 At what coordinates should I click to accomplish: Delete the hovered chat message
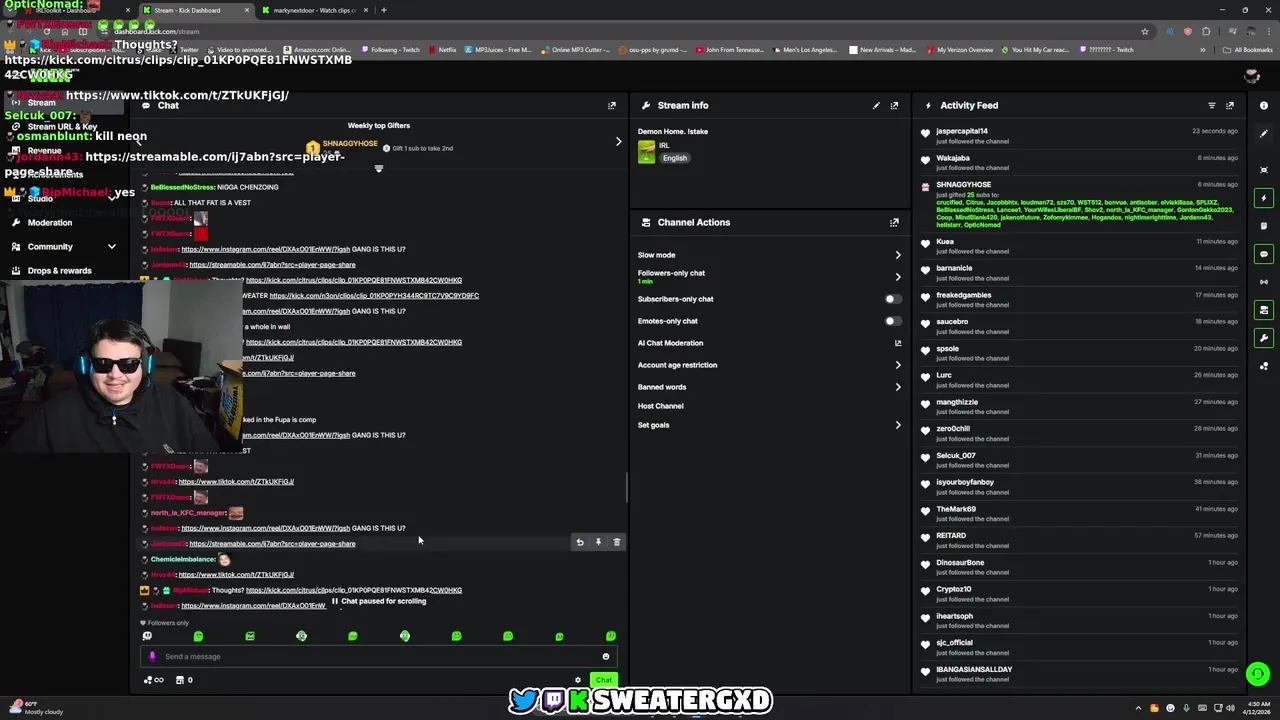pyautogui.click(x=617, y=542)
